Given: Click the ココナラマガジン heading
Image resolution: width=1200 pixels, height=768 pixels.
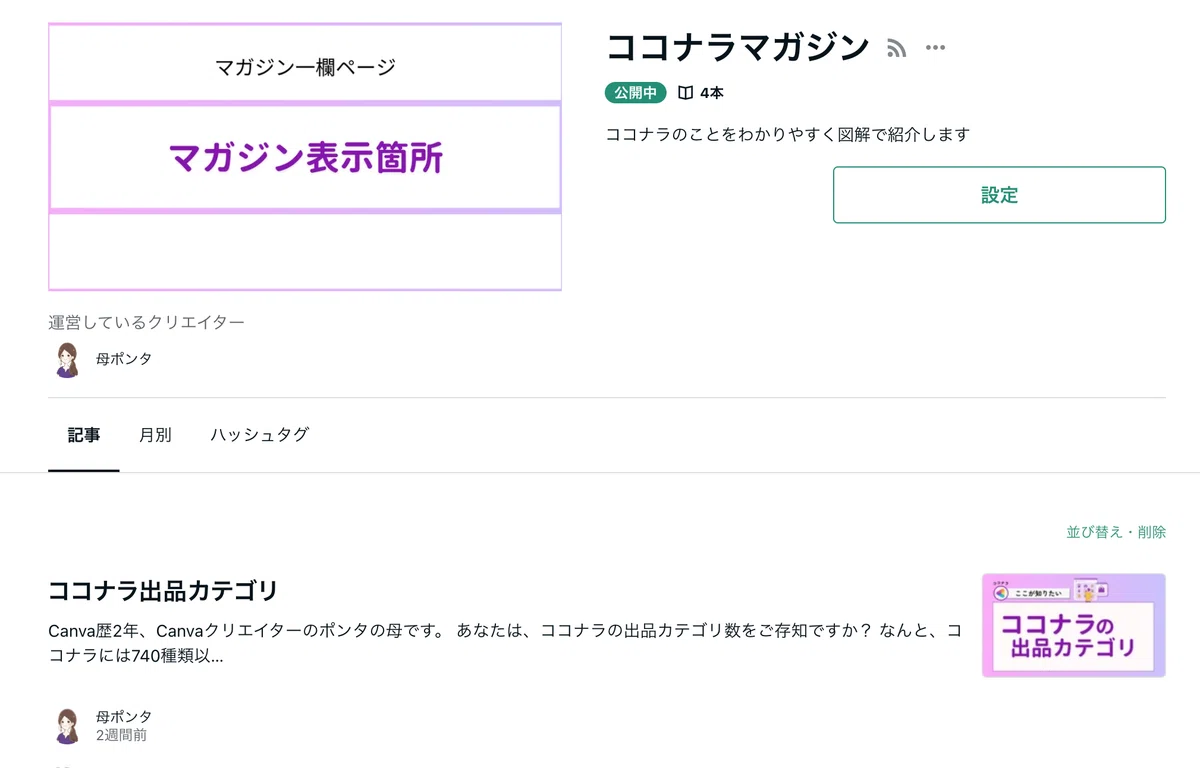Looking at the screenshot, I should pyautogui.click(x=738, y=47).
